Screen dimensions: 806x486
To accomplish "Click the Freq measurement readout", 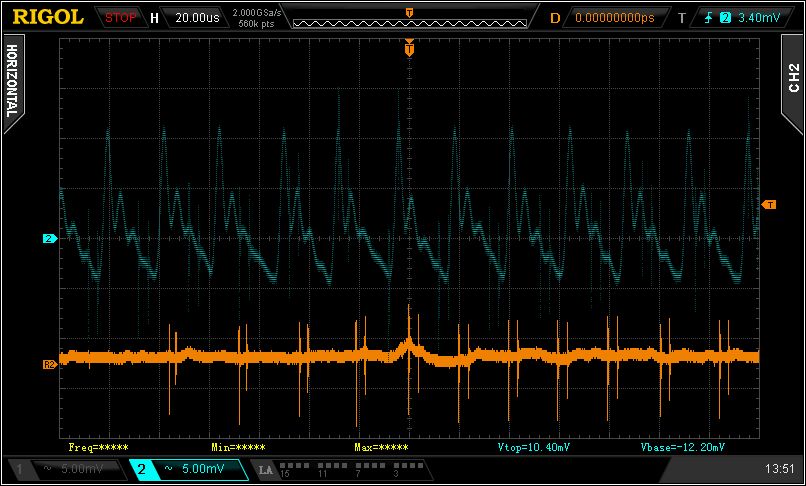I will click(x=98, y=447).
